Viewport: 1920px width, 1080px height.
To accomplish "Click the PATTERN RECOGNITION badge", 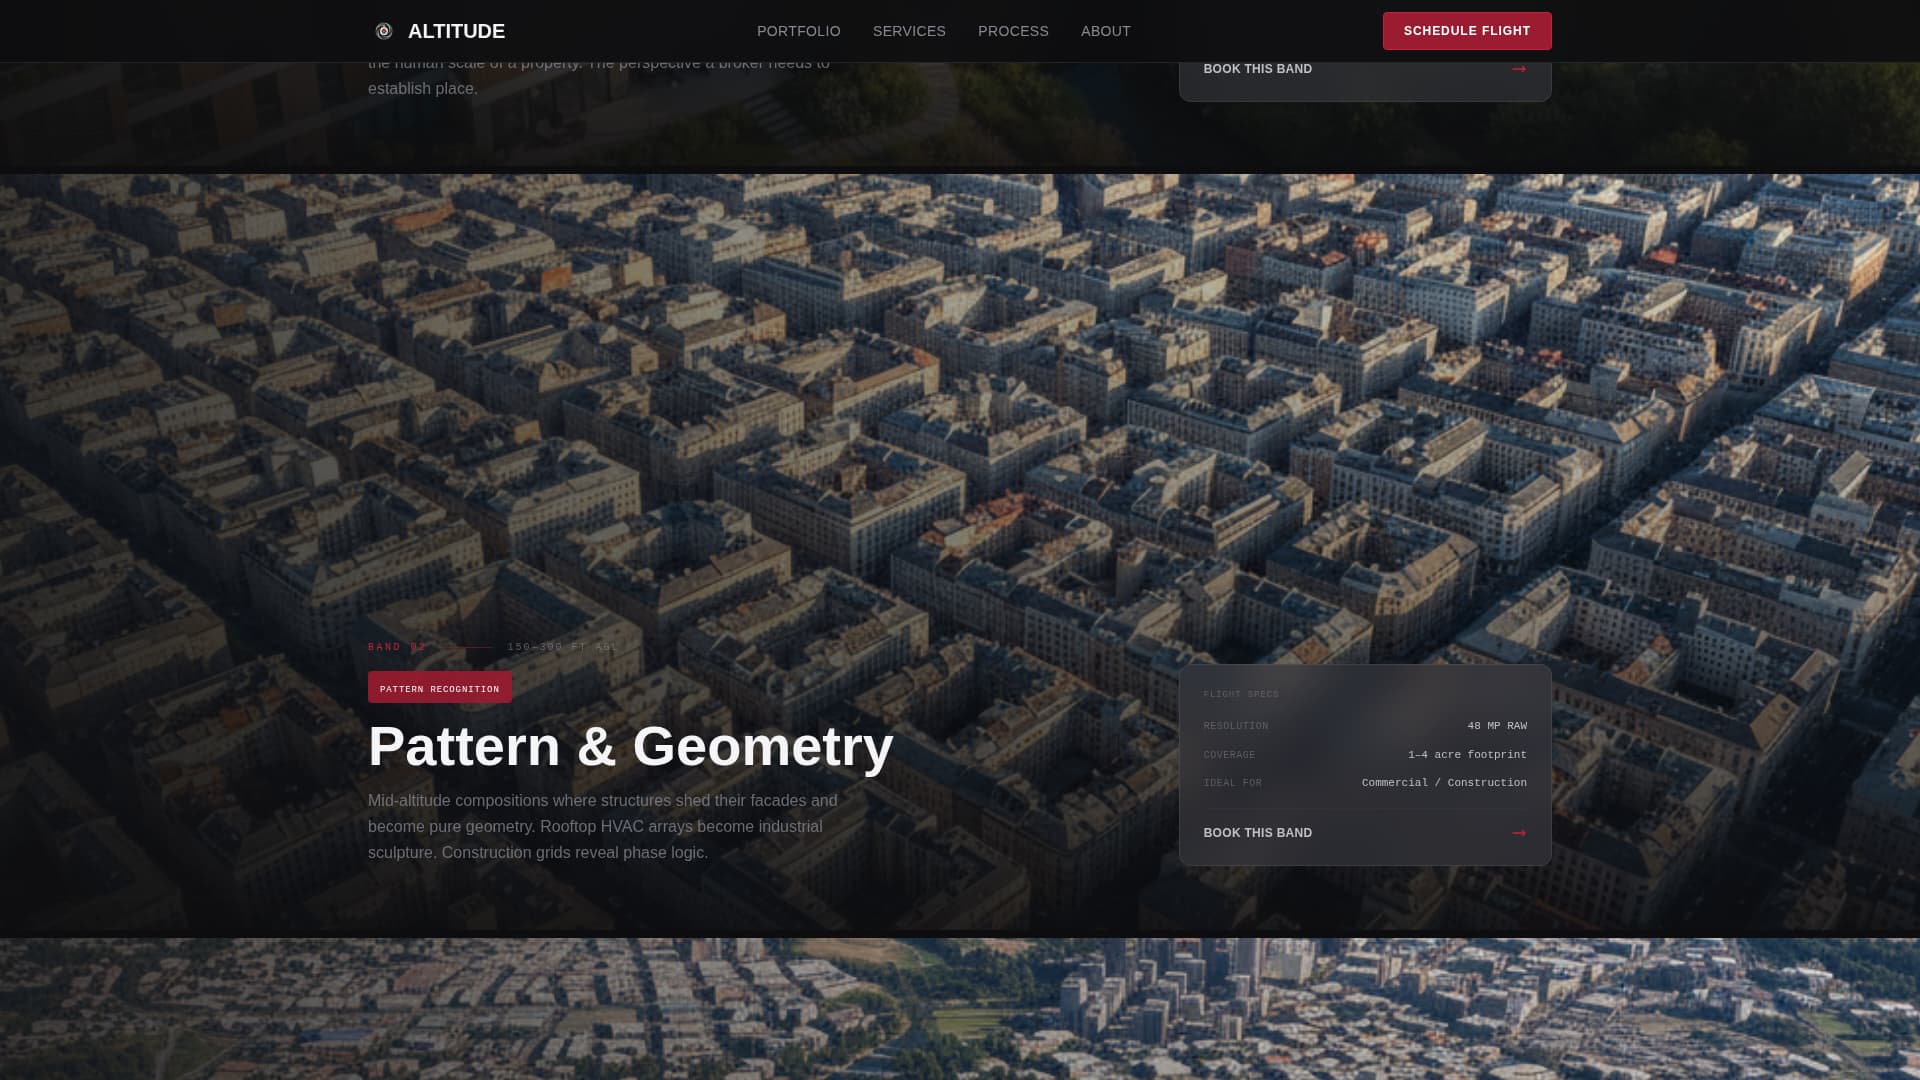I will (x=439, y=688).
